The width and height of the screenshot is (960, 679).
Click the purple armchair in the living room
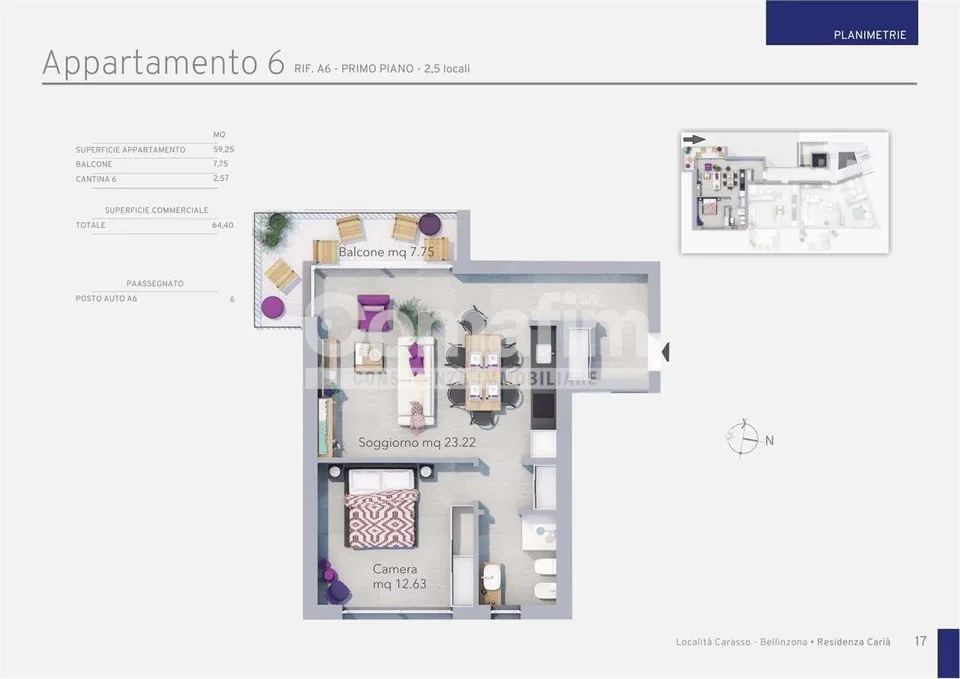[373, 312]
